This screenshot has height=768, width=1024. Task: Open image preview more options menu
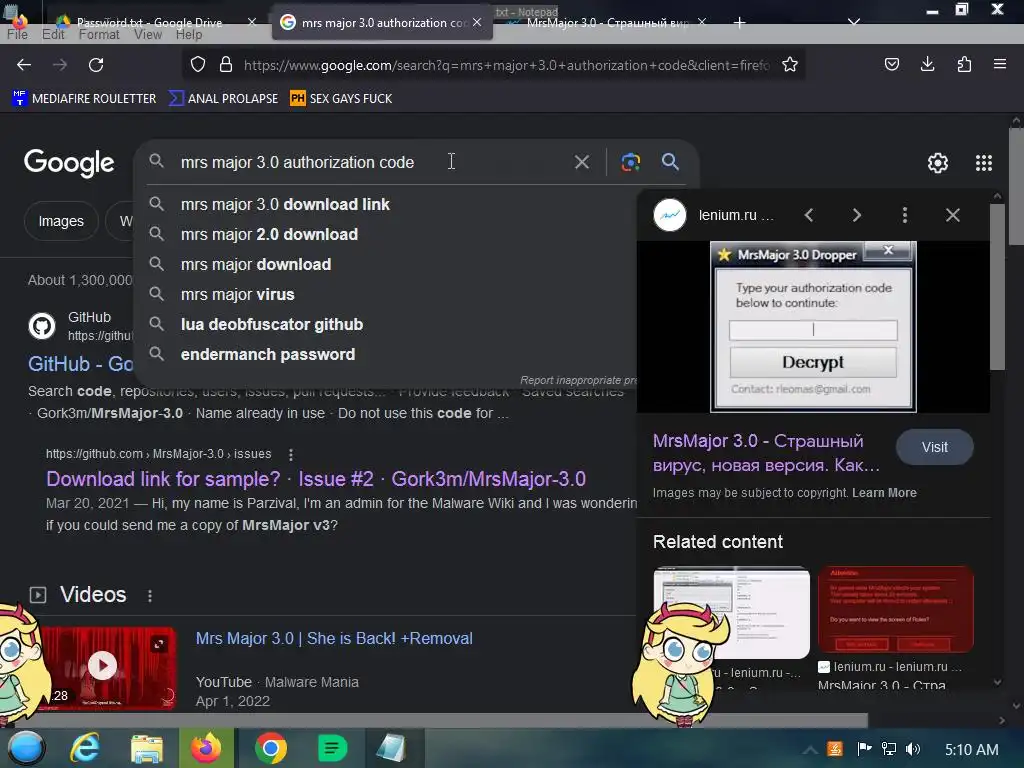(904, 215)
